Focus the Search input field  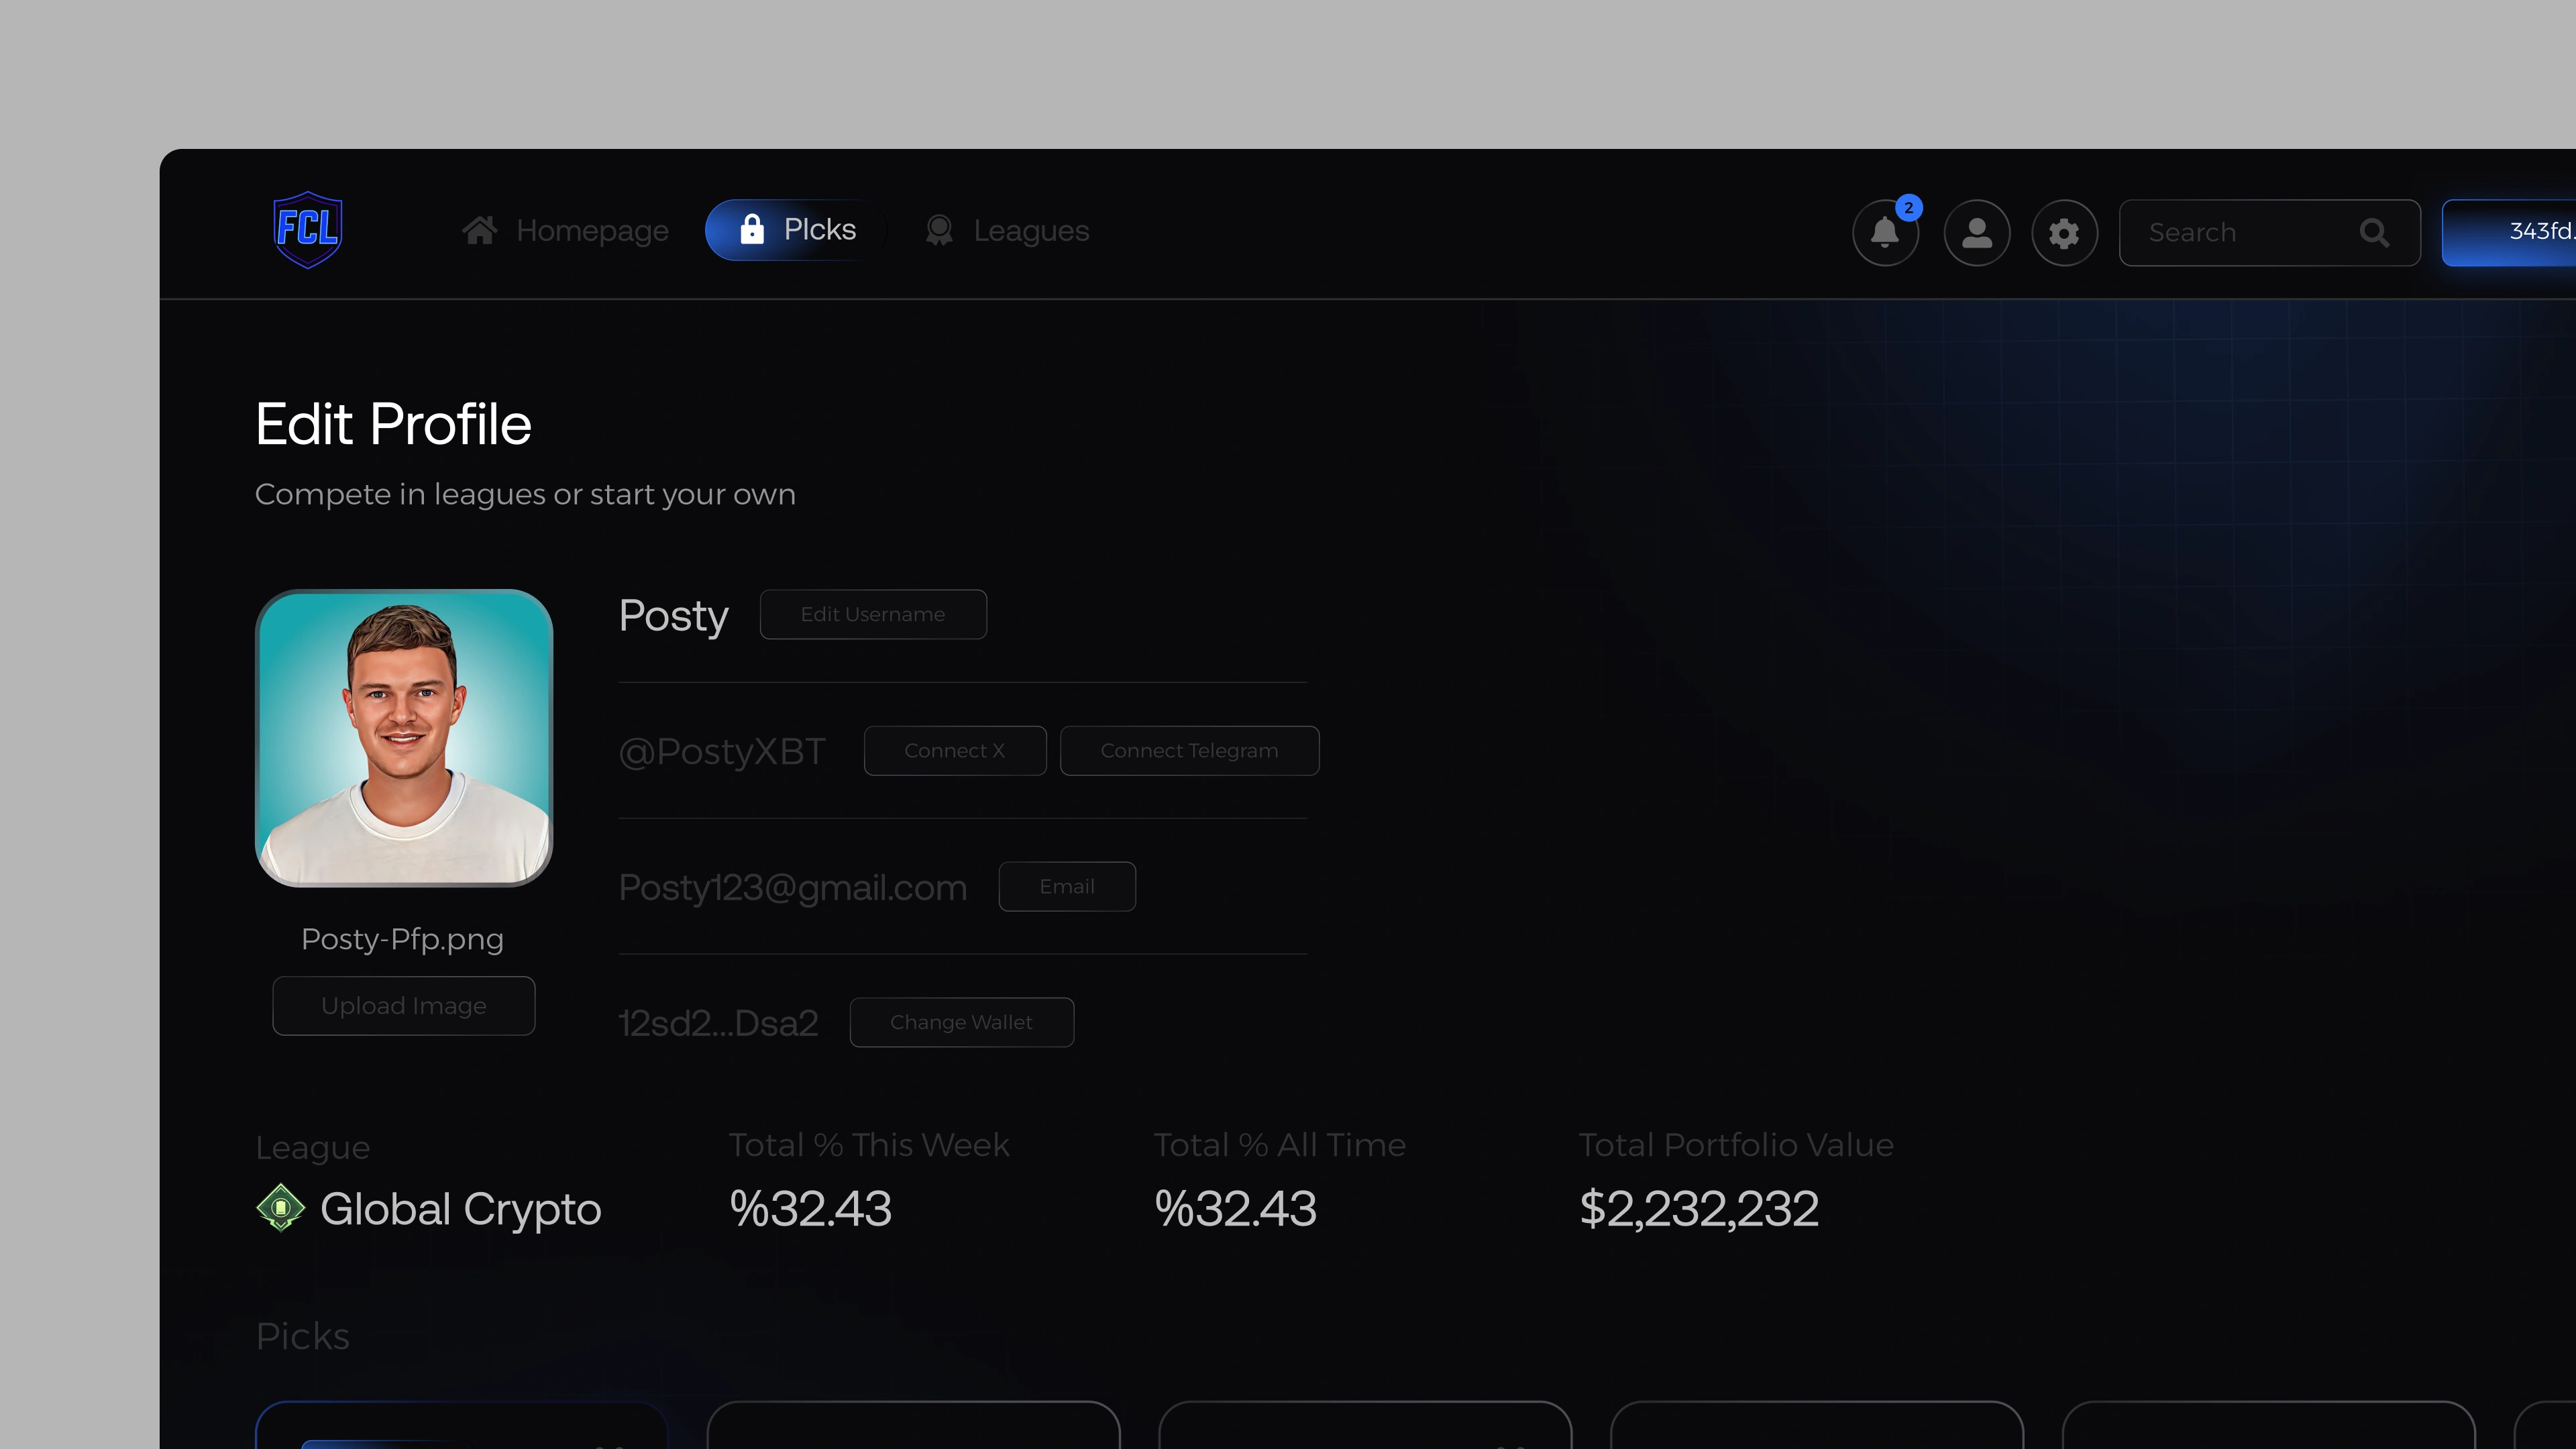point(2240,233)
